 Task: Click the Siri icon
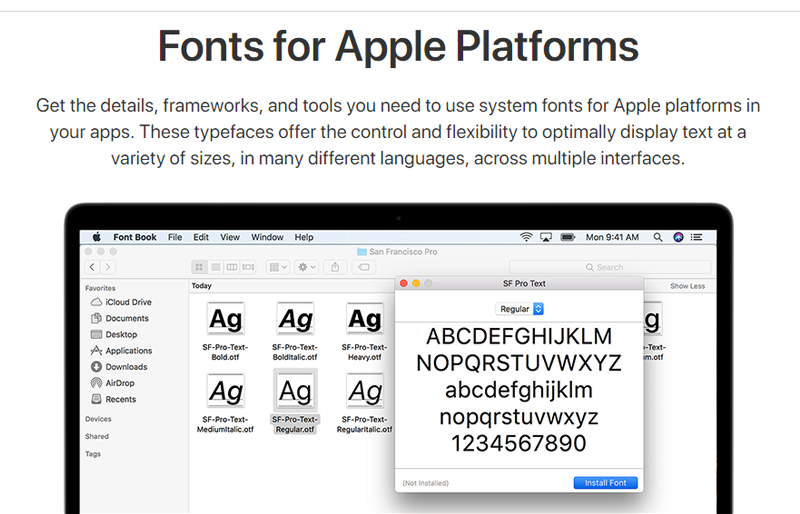678,237
